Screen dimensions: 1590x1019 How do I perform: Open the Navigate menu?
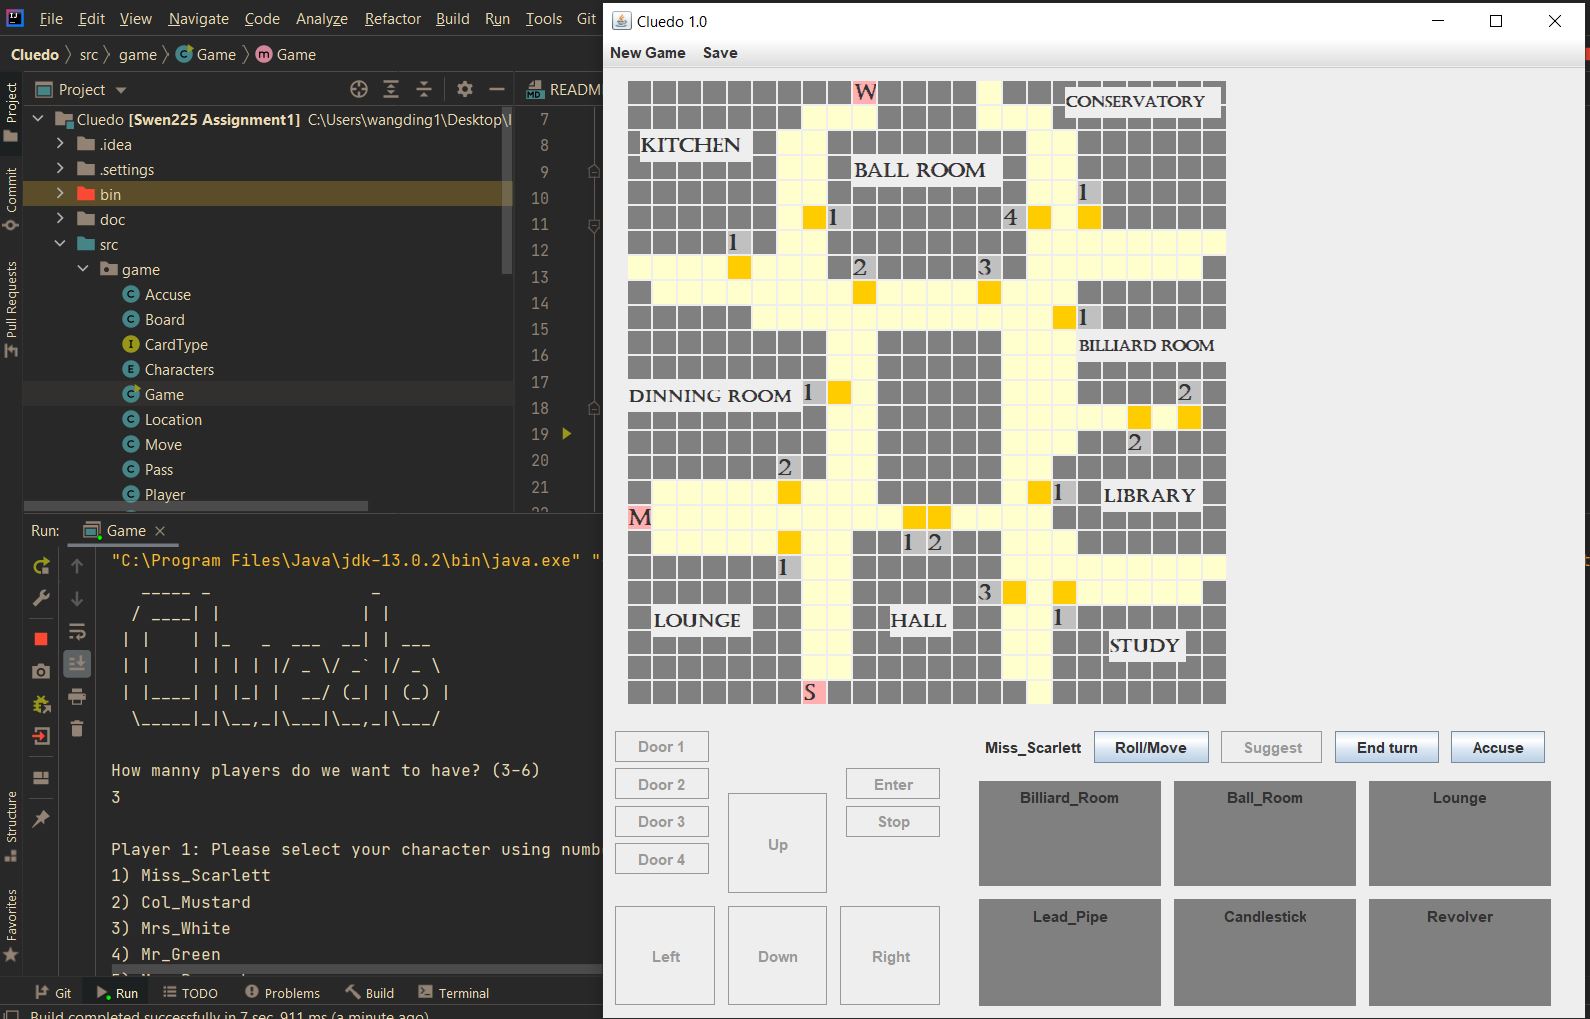point(198,18)
